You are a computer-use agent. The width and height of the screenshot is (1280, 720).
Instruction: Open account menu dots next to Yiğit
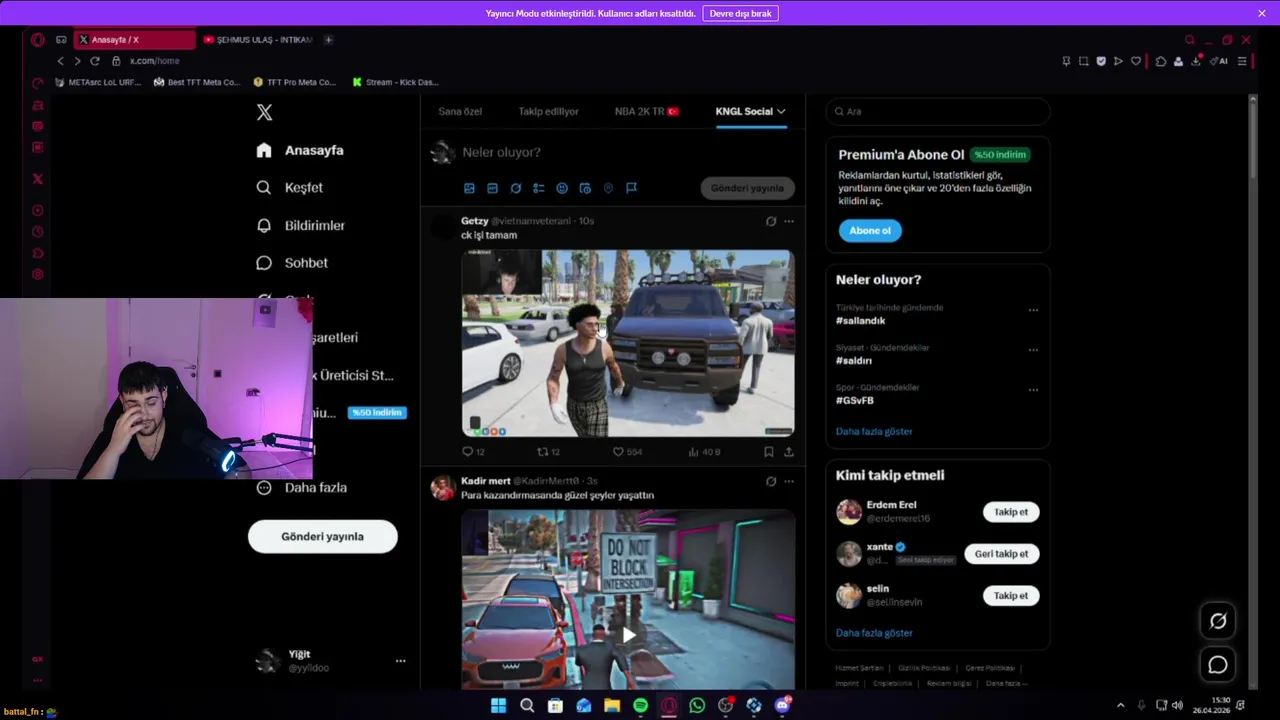tap(400, 661)
